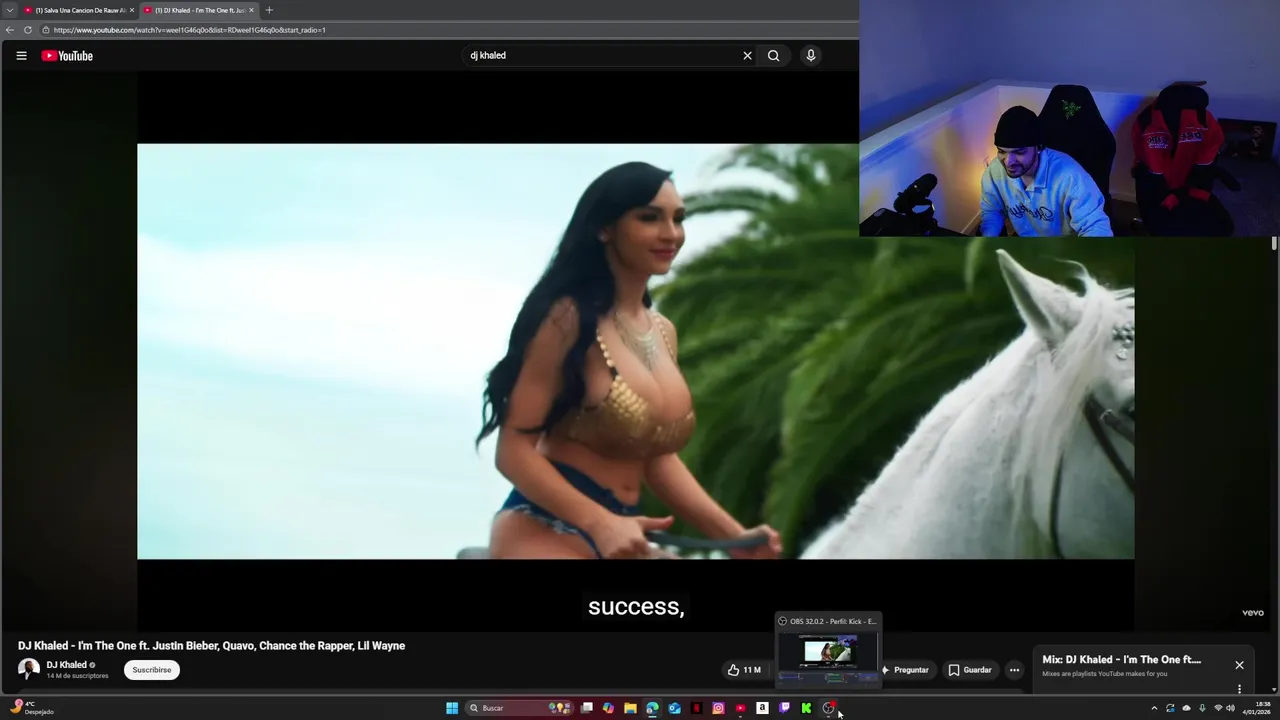Open the weather widget showing Despejado

click(30, 708)
